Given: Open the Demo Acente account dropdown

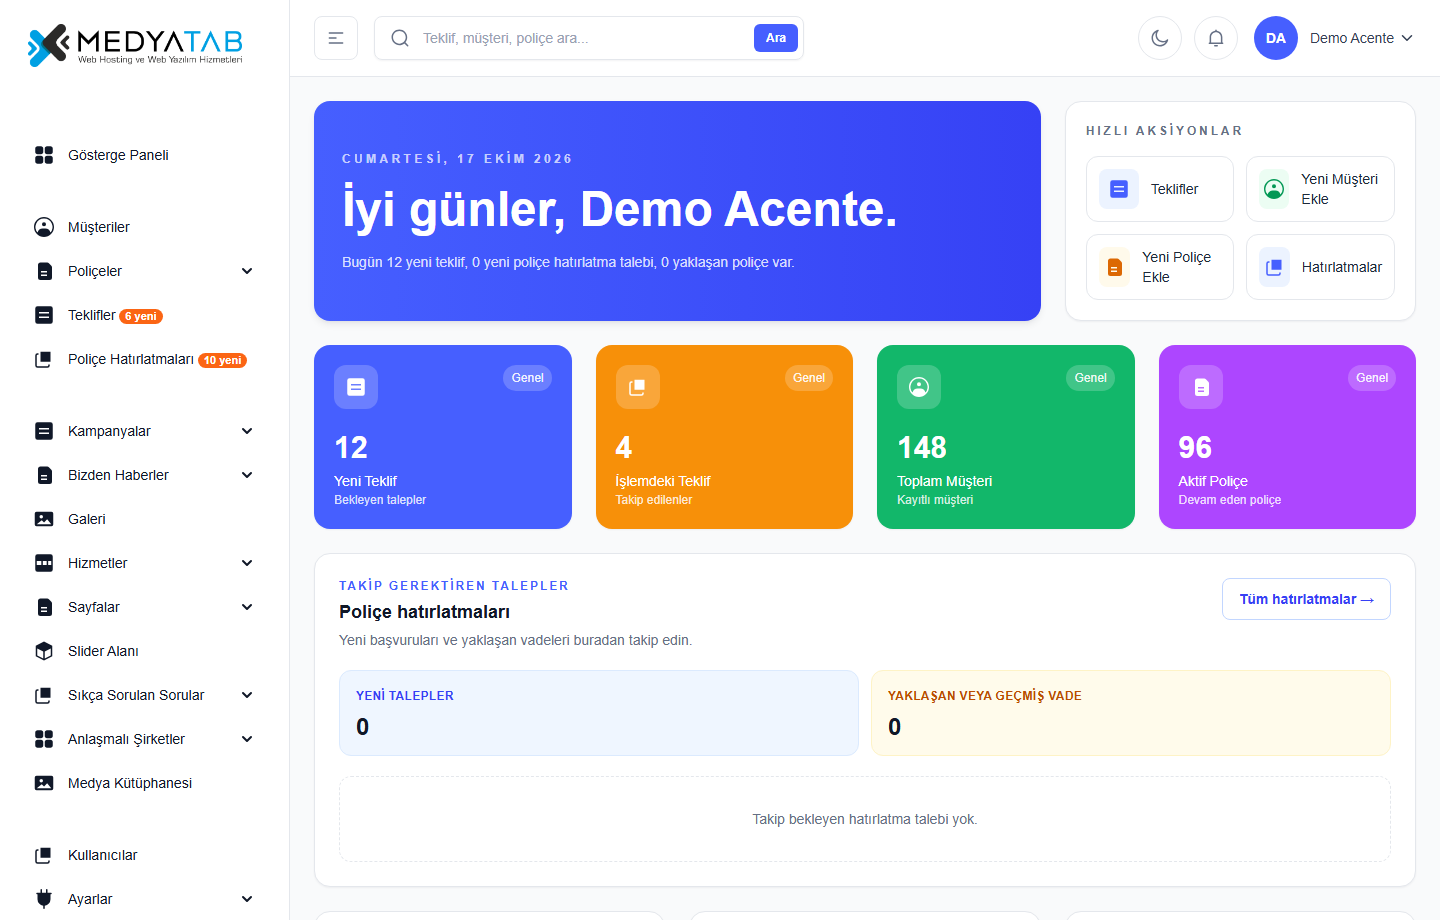Looking at the screenshot, I should (x=1361, y=38).
